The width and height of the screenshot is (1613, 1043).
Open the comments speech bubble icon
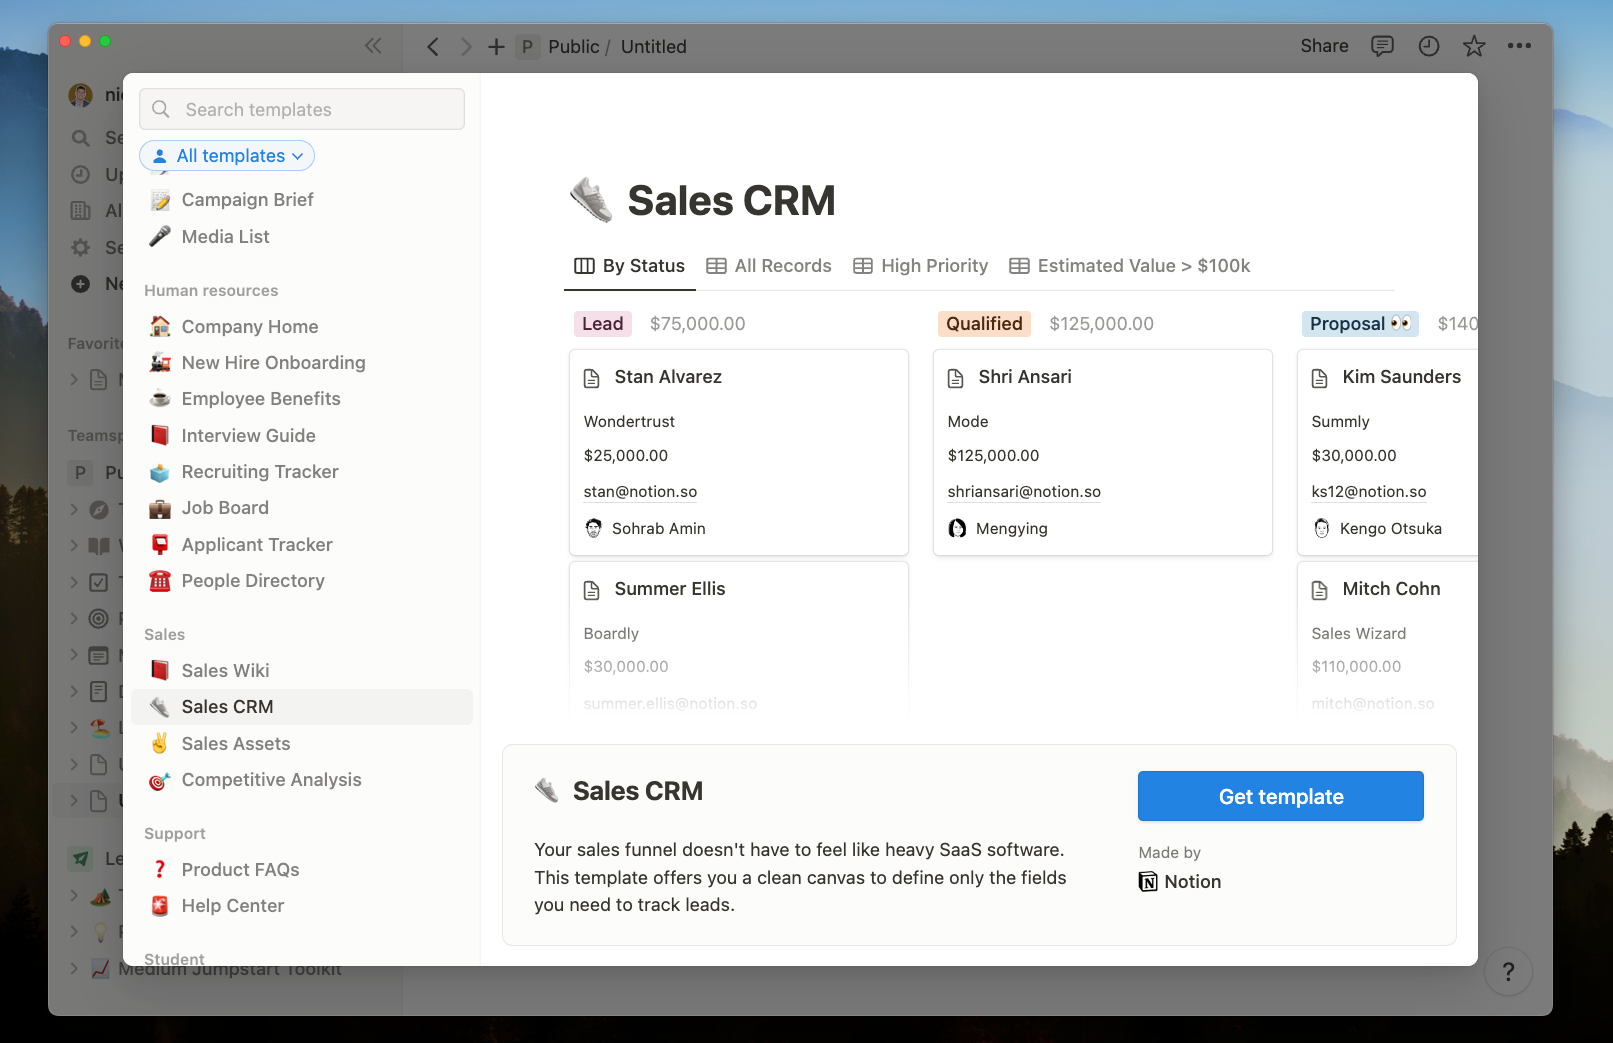pyautogui.click(x=1382, y=46)
